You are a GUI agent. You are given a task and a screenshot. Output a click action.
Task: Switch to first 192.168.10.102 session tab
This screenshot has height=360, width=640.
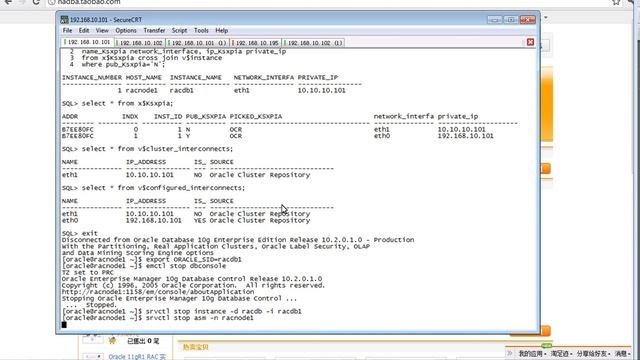pyautogui.click(x=140, y=42)
